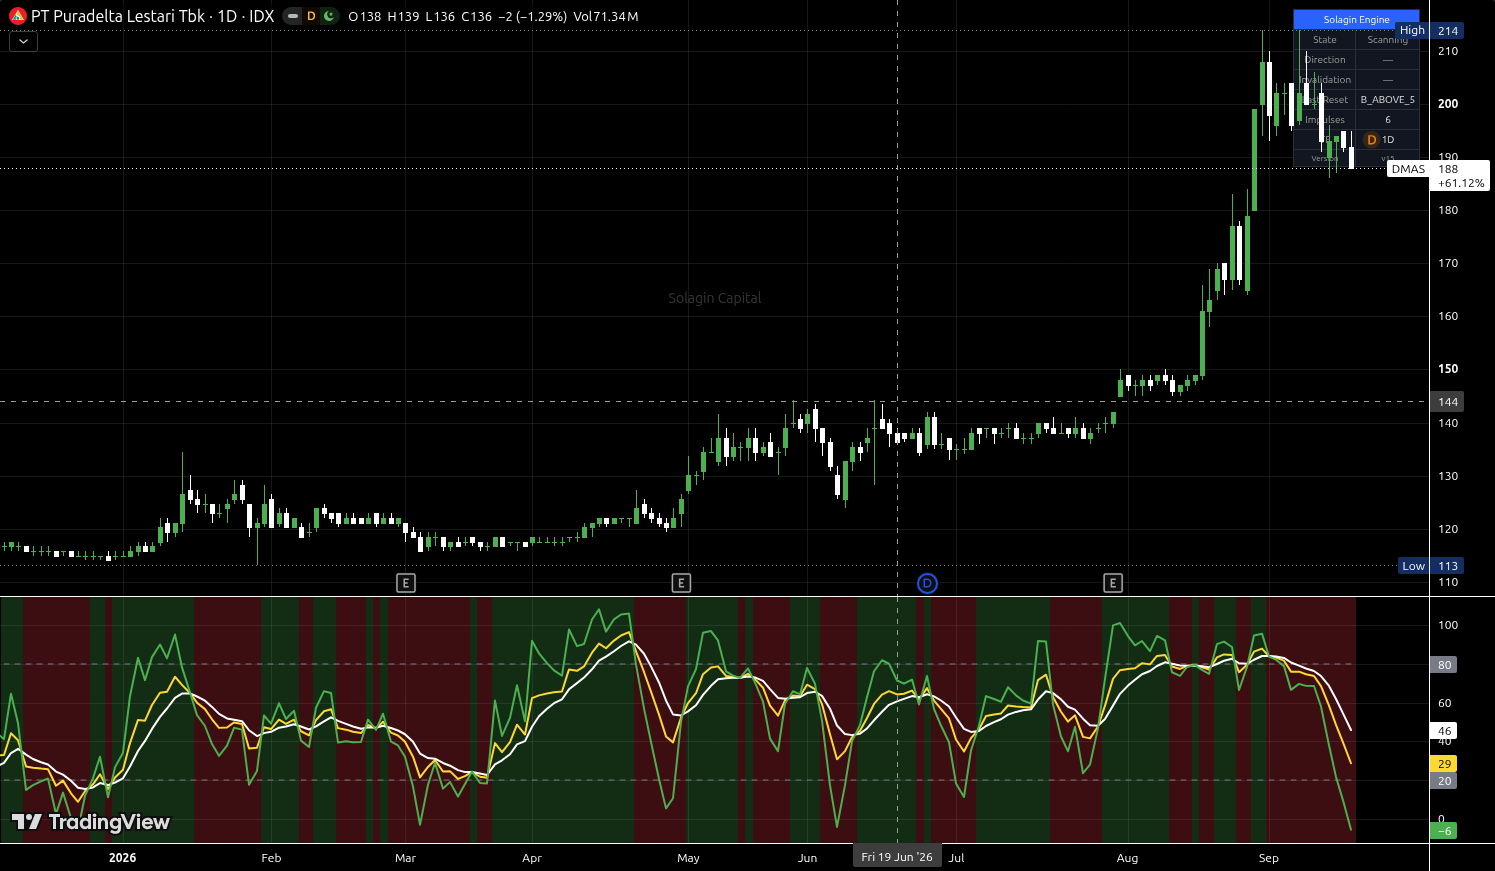Click the Scanning state cell
Screen dimensions: 1495x871
point(1387,40)
